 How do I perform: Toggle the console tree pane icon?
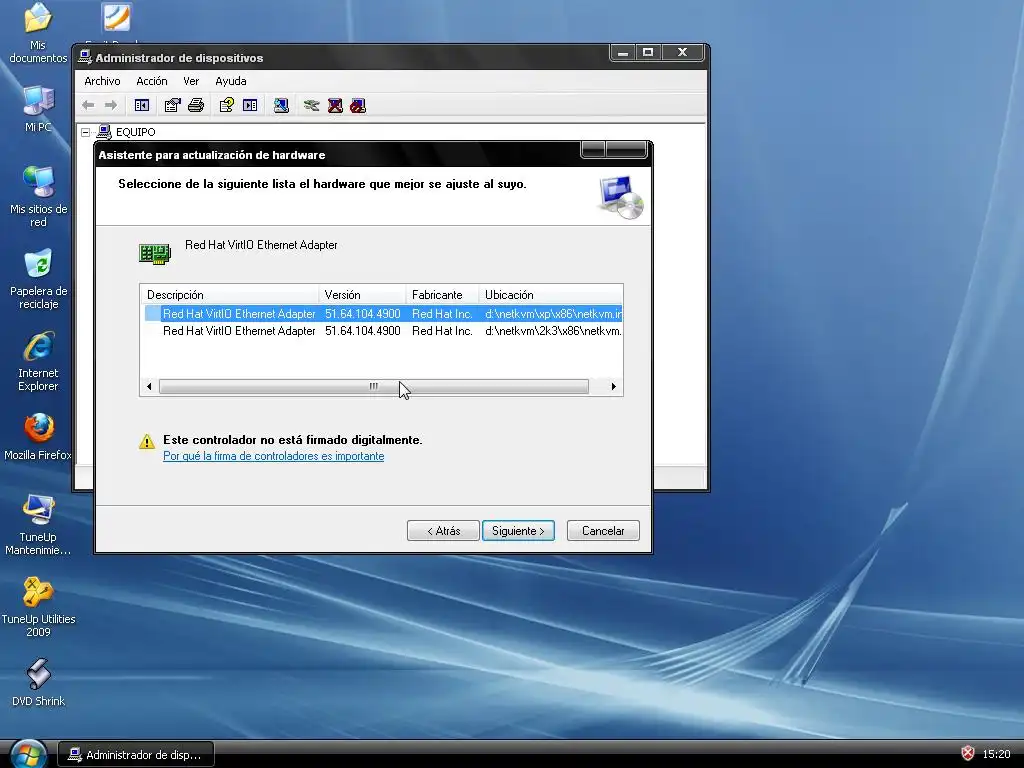[142, 105]
